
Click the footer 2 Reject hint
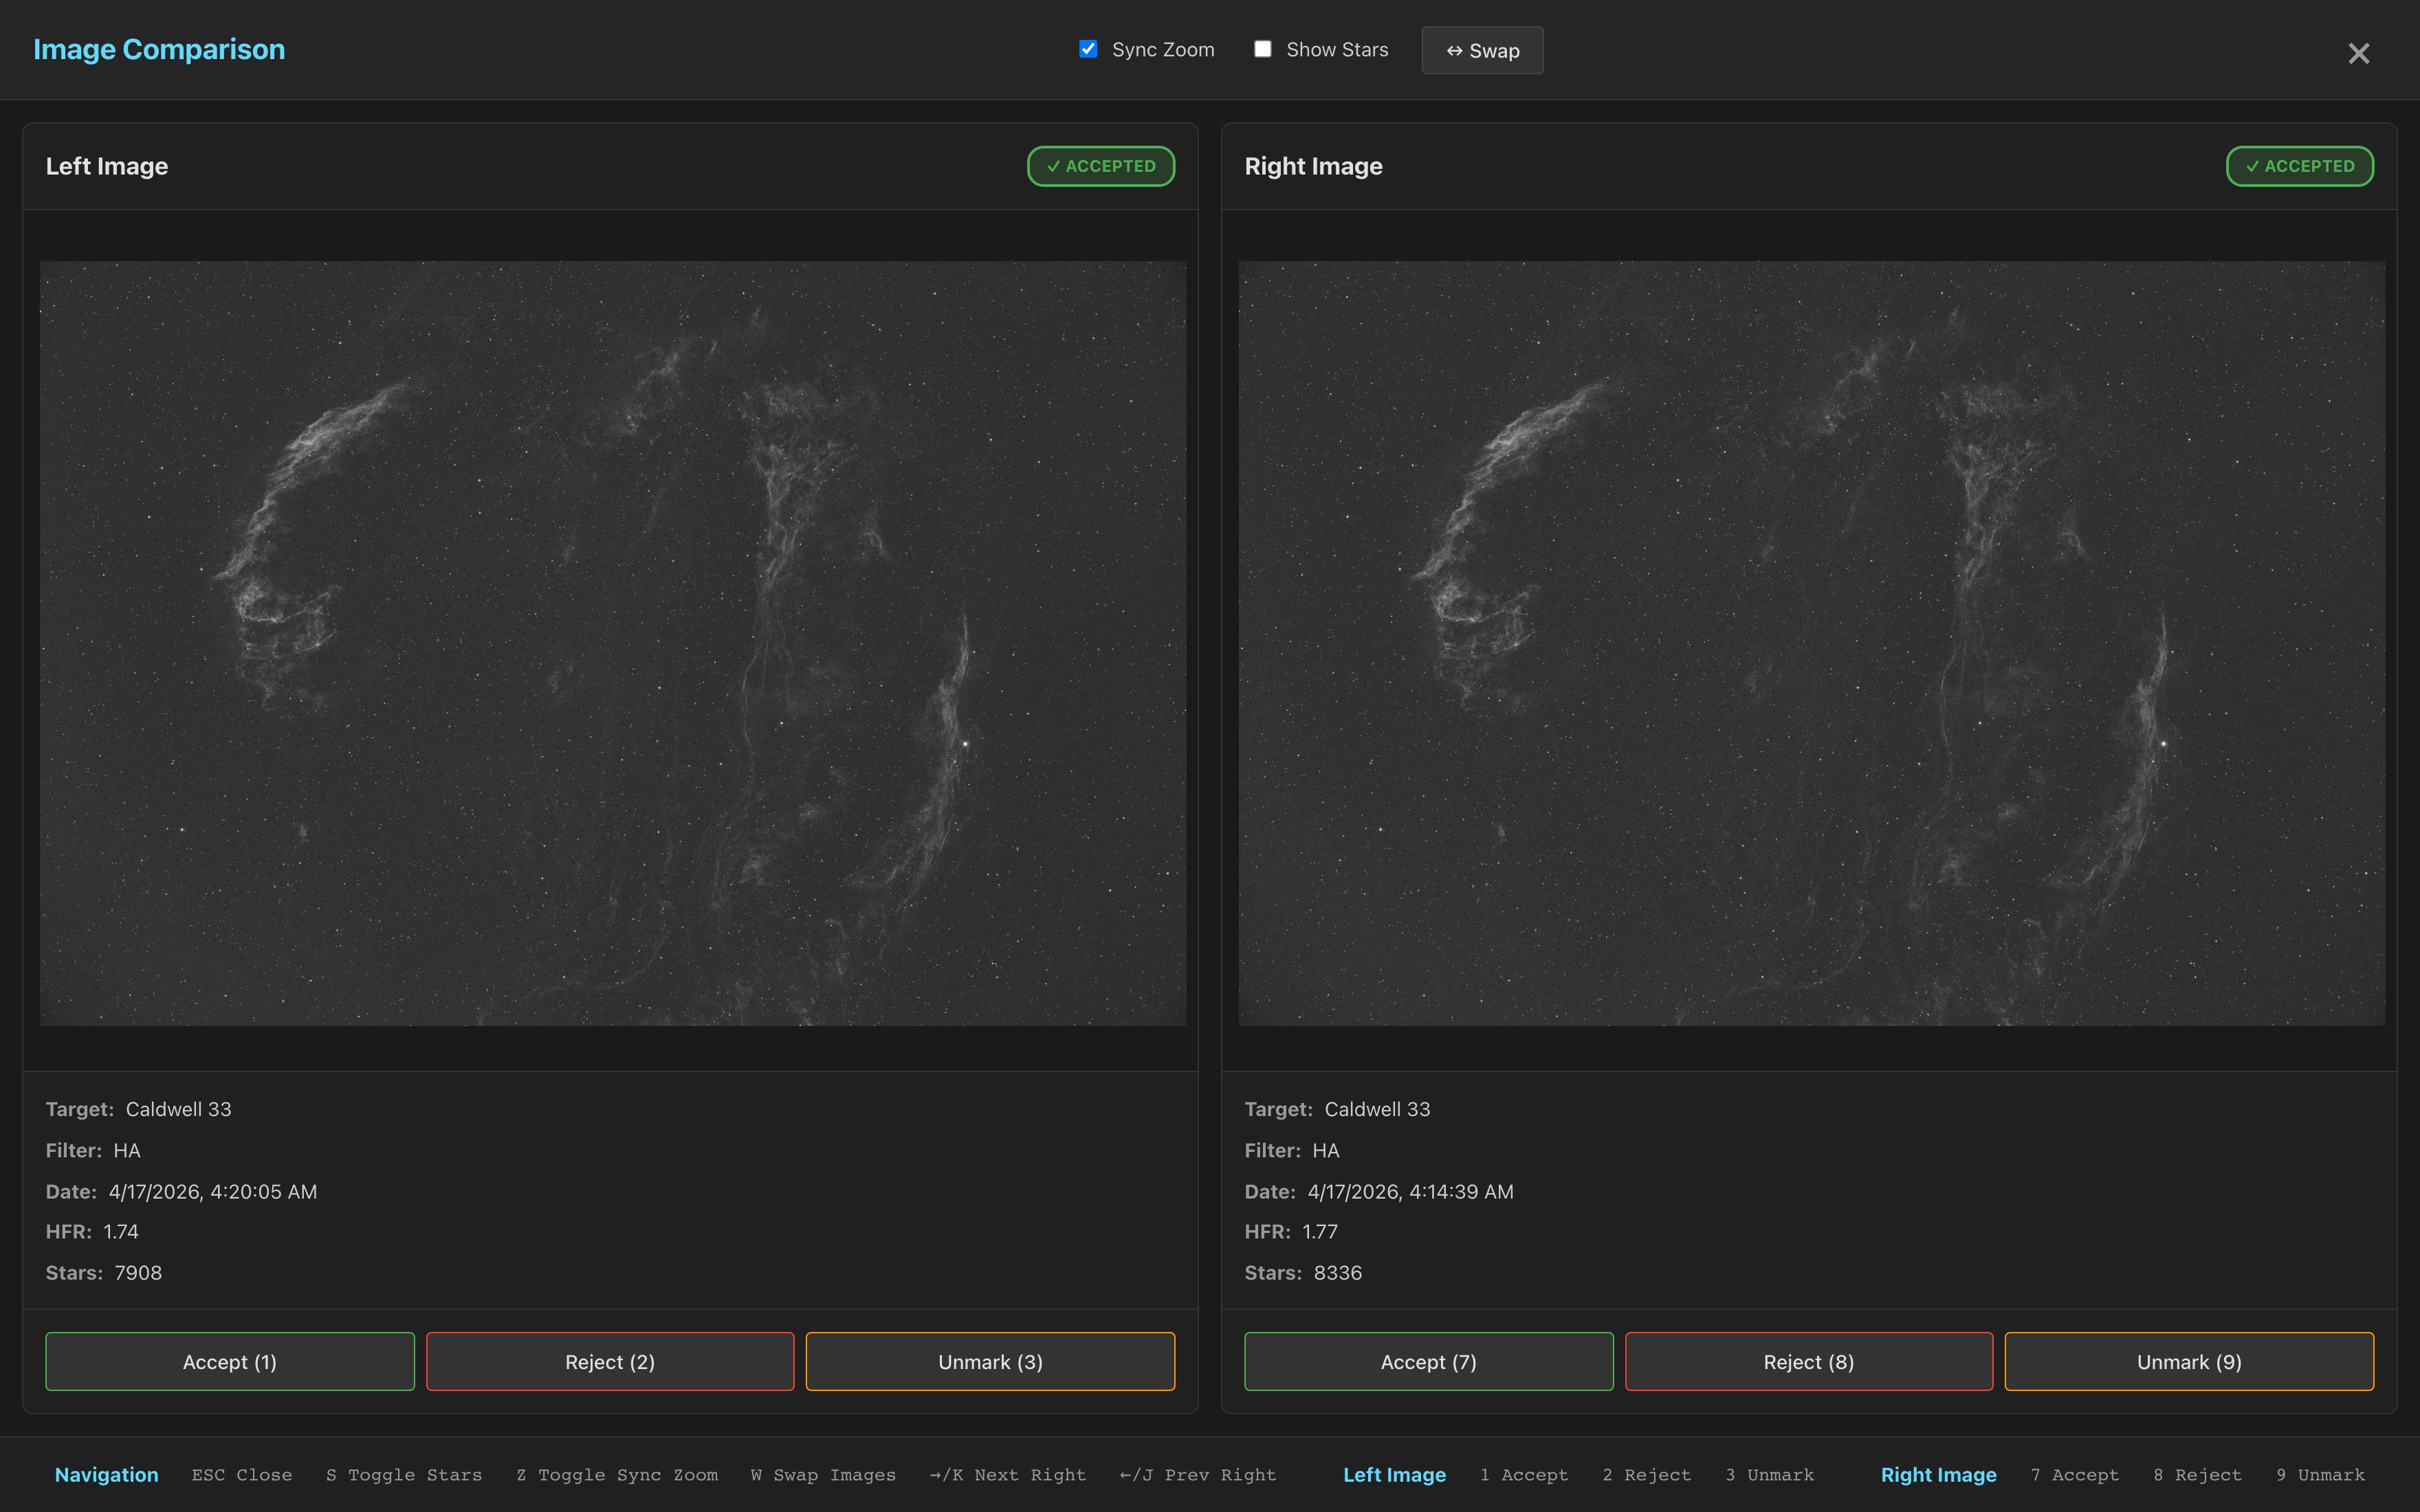click(x=1646, y=1474)
